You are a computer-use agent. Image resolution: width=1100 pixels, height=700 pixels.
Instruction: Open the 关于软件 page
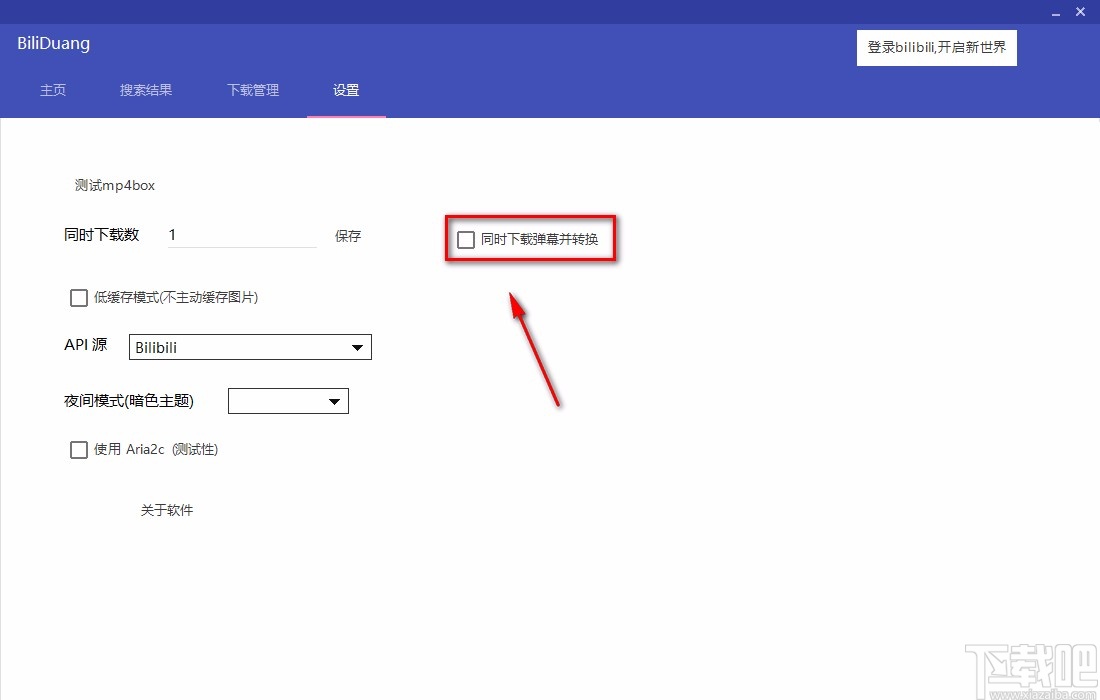point(167,510)
